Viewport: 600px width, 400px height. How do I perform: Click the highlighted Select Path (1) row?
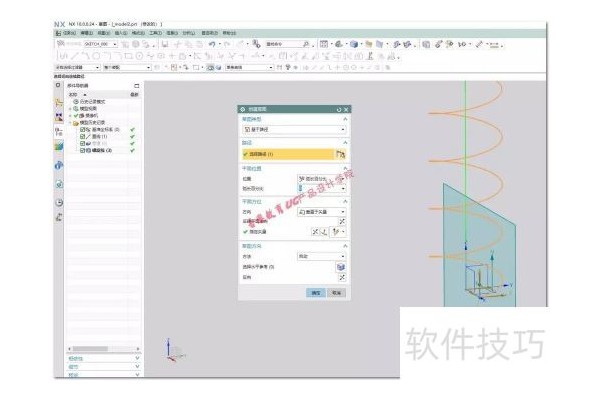[288, 154]
